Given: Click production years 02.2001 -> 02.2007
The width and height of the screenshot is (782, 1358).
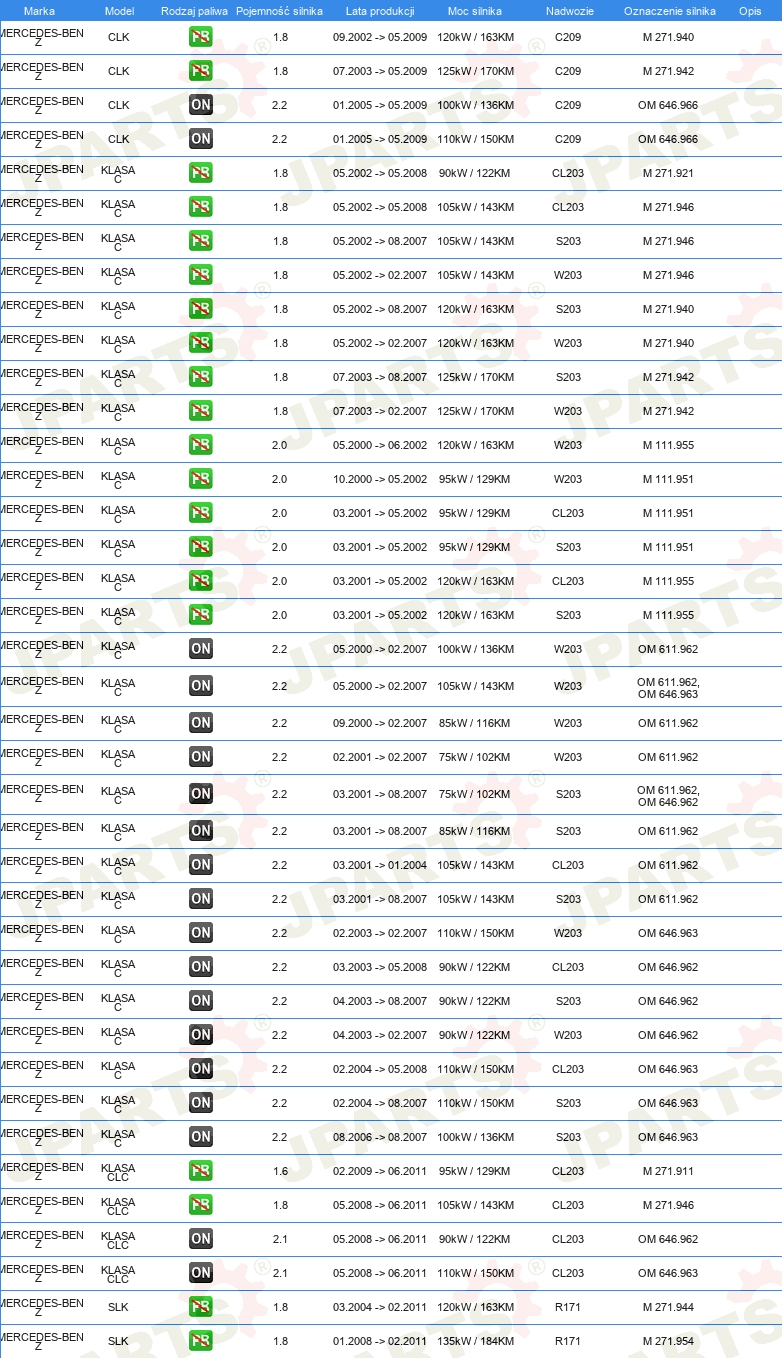Looking at the screenshot, I should tap(380, 757).
